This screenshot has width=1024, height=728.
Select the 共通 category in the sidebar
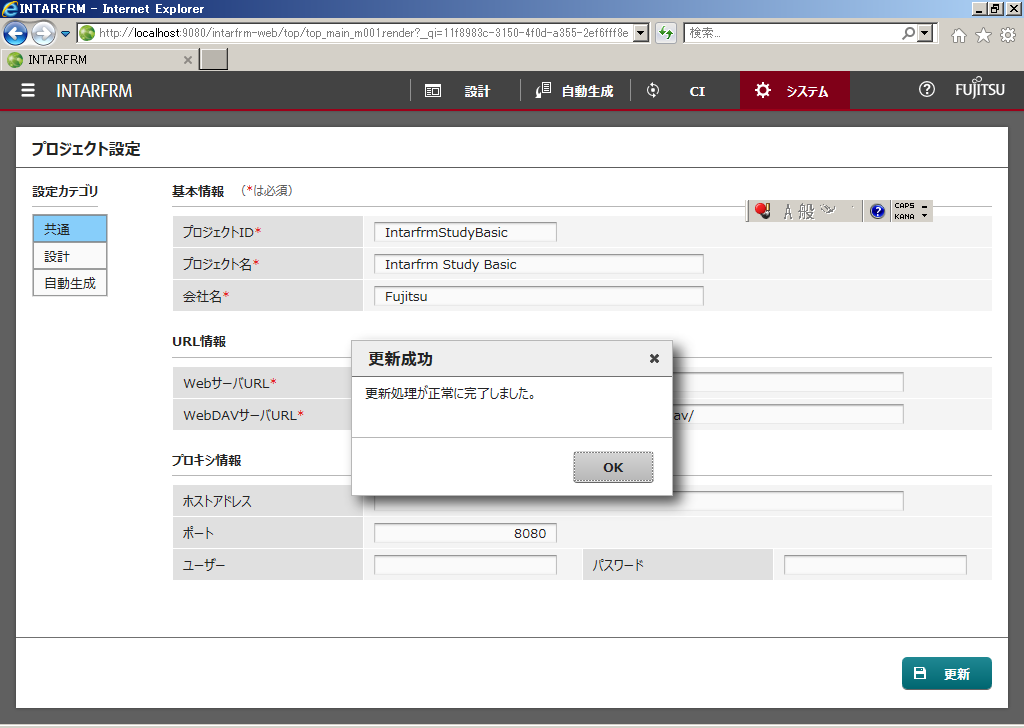[69, 228]
